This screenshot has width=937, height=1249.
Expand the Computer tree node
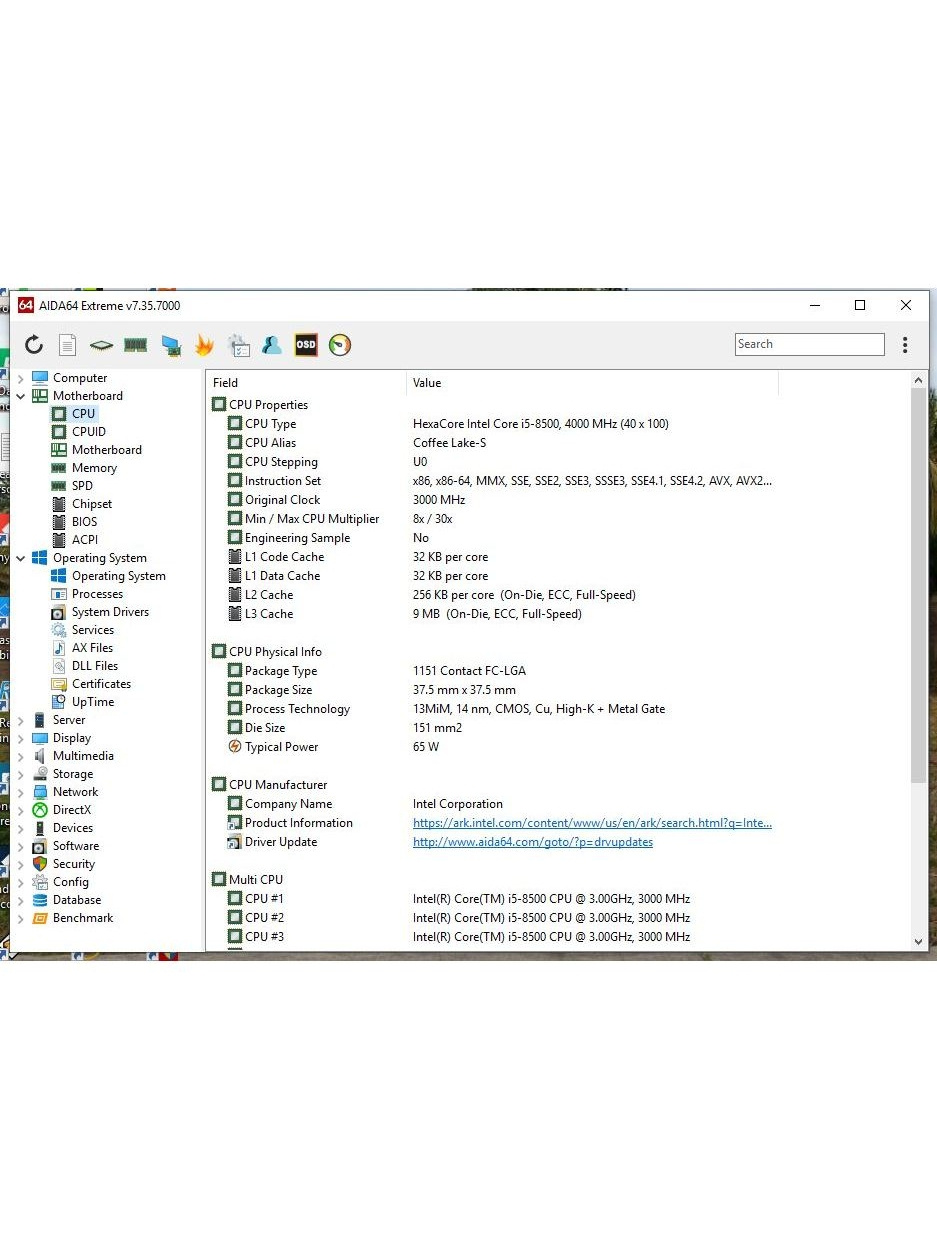click(20, 379)
